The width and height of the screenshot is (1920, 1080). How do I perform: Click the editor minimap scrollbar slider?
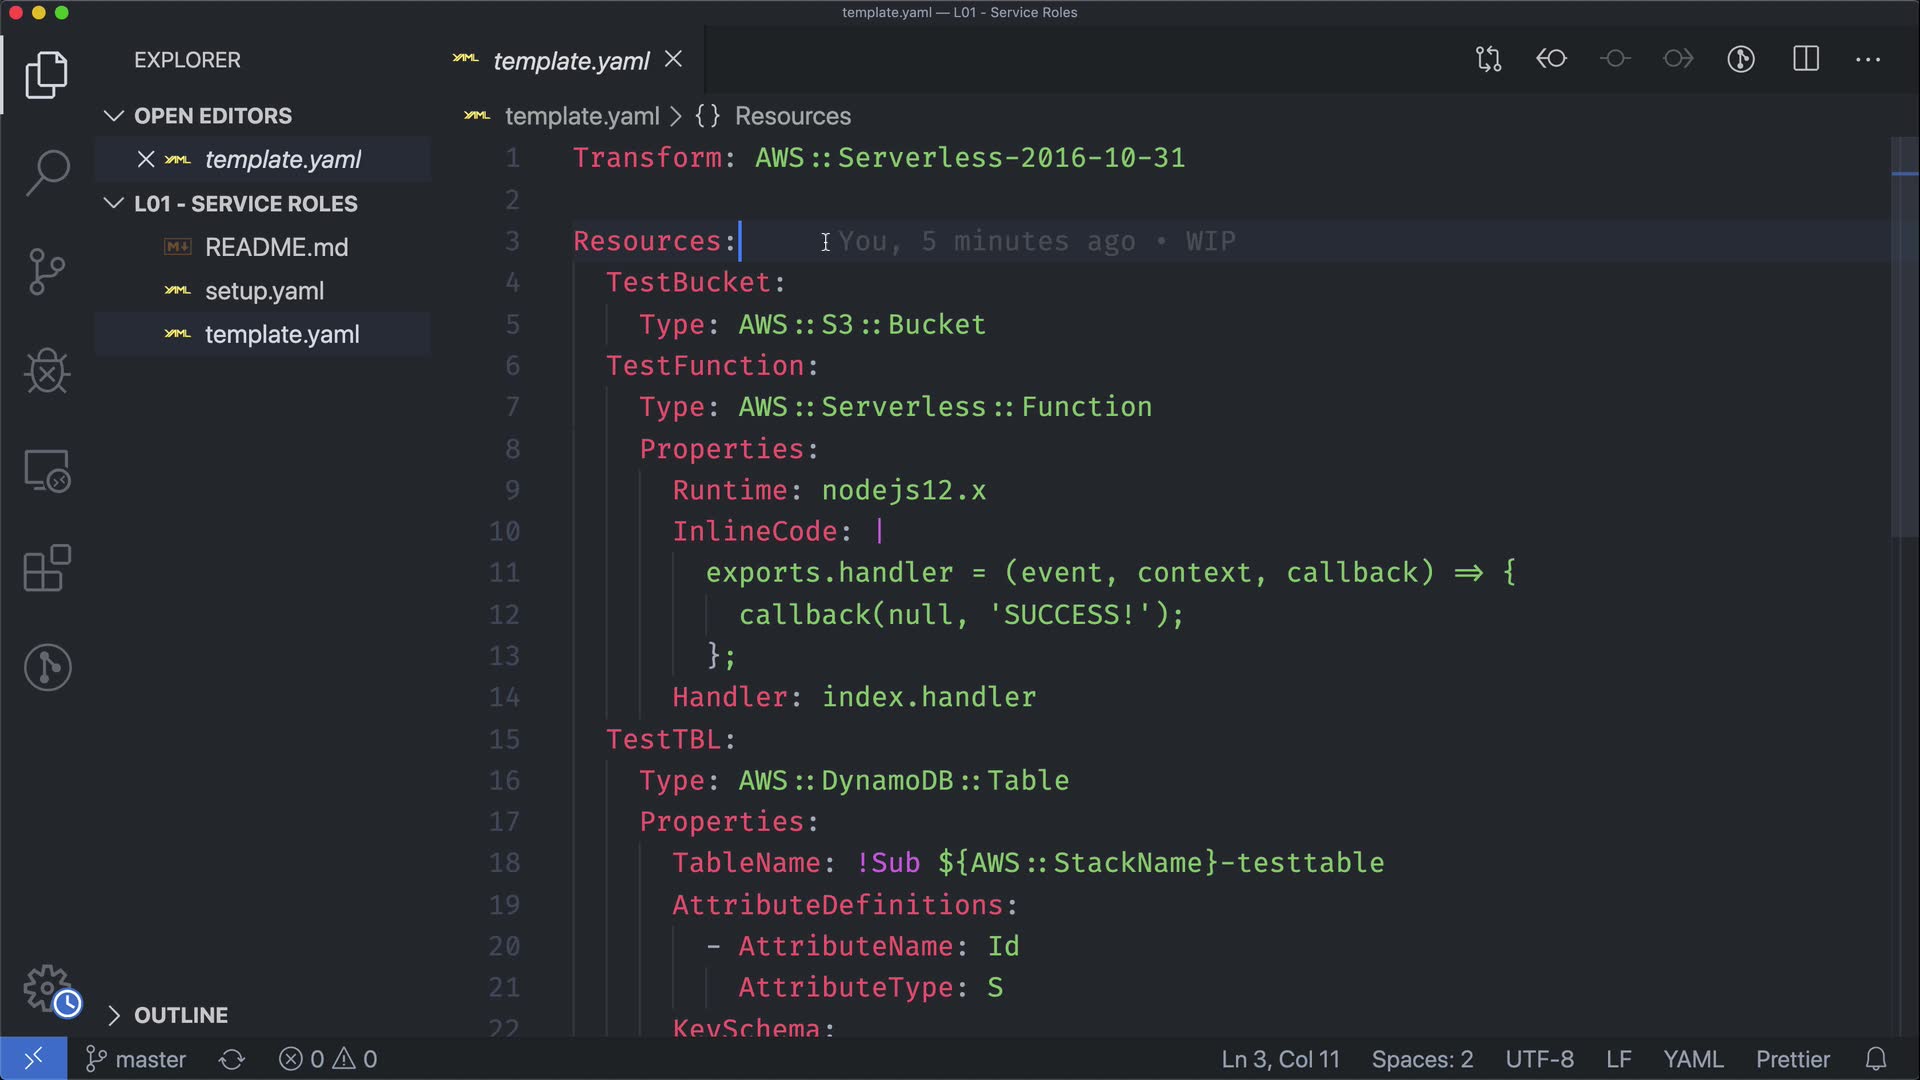click(x=1904, y=338)
